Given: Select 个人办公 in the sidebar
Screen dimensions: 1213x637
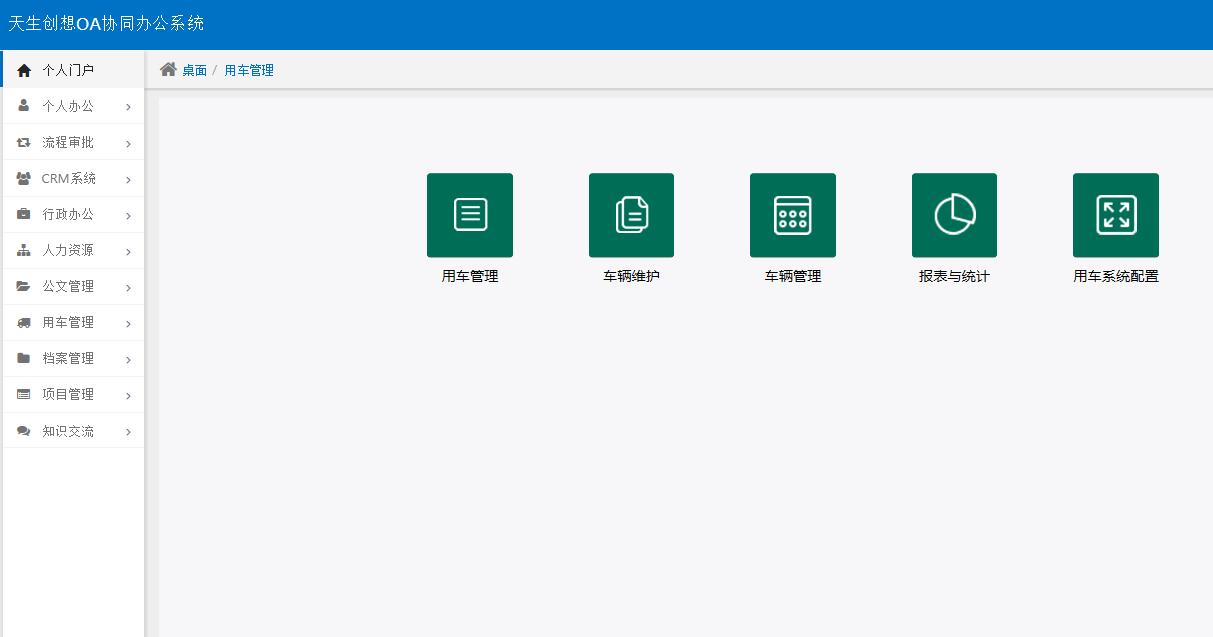Looking at the screenshot, I should [x=68, y=106].
